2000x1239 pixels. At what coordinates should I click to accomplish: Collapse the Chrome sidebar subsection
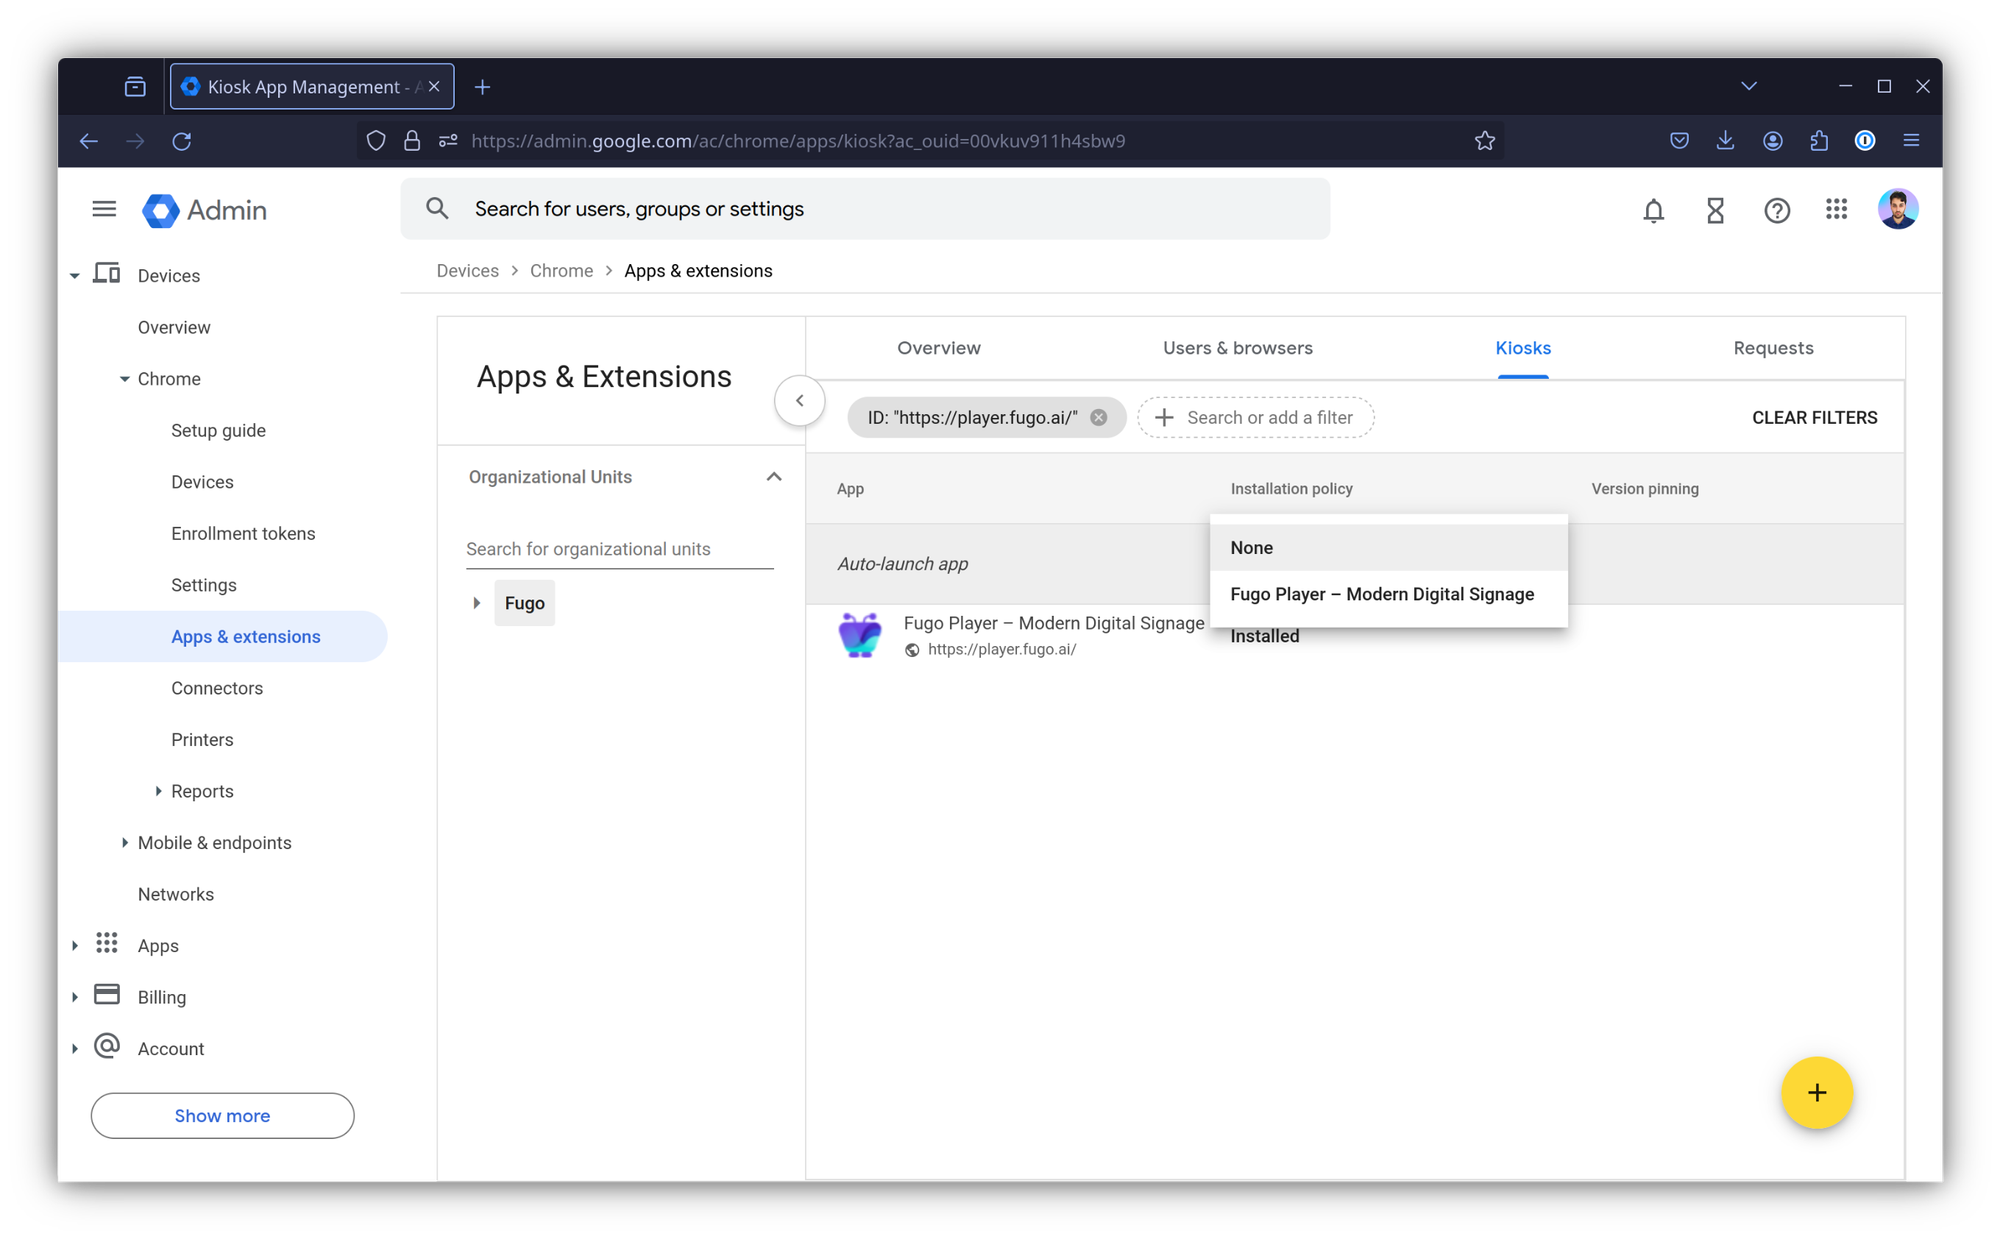click(x=124, y=379)
